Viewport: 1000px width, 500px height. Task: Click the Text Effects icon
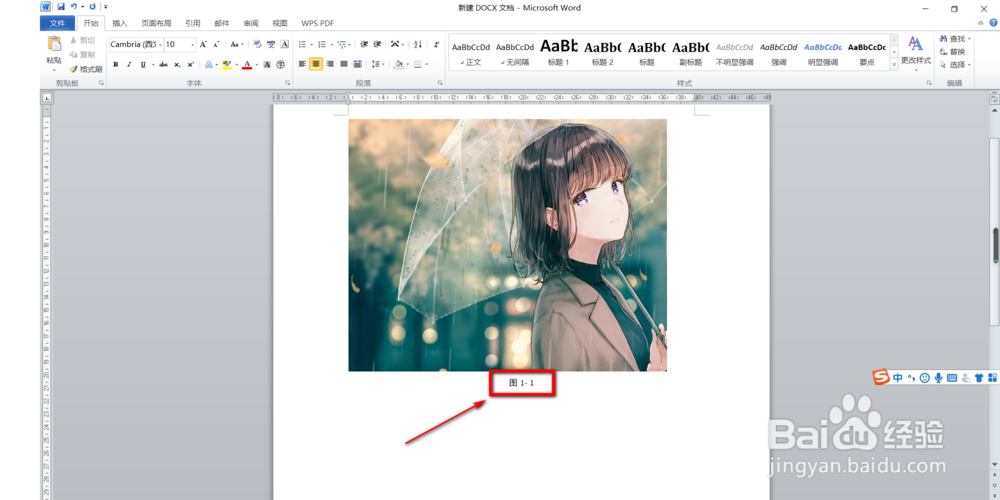click(209, 64)
